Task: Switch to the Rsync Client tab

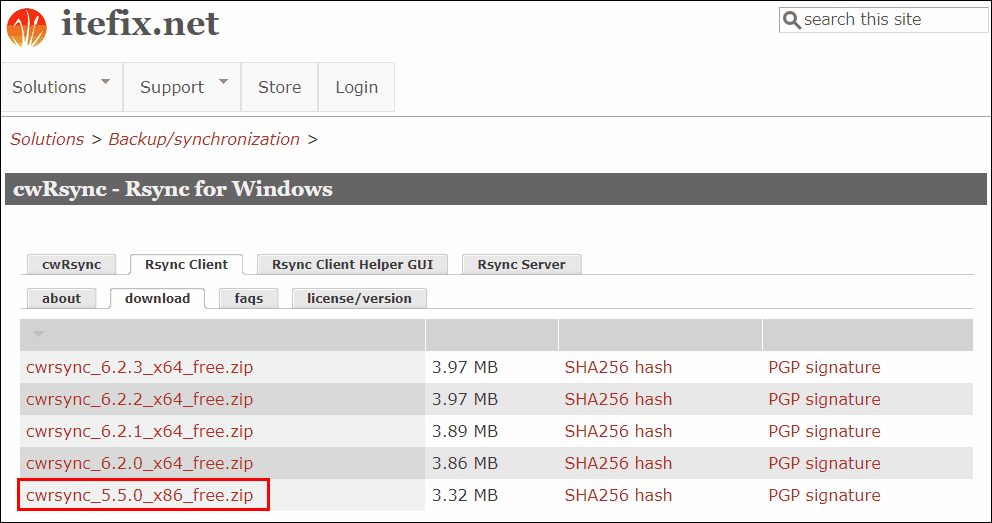Action: click(187, 264)
